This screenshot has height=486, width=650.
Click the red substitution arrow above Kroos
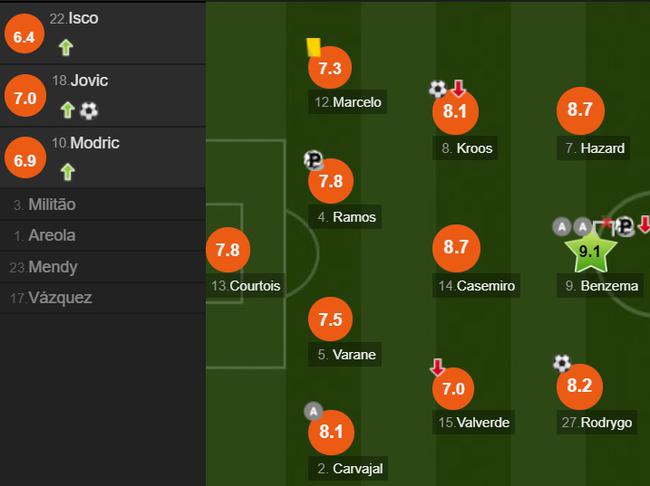point(458,88)
